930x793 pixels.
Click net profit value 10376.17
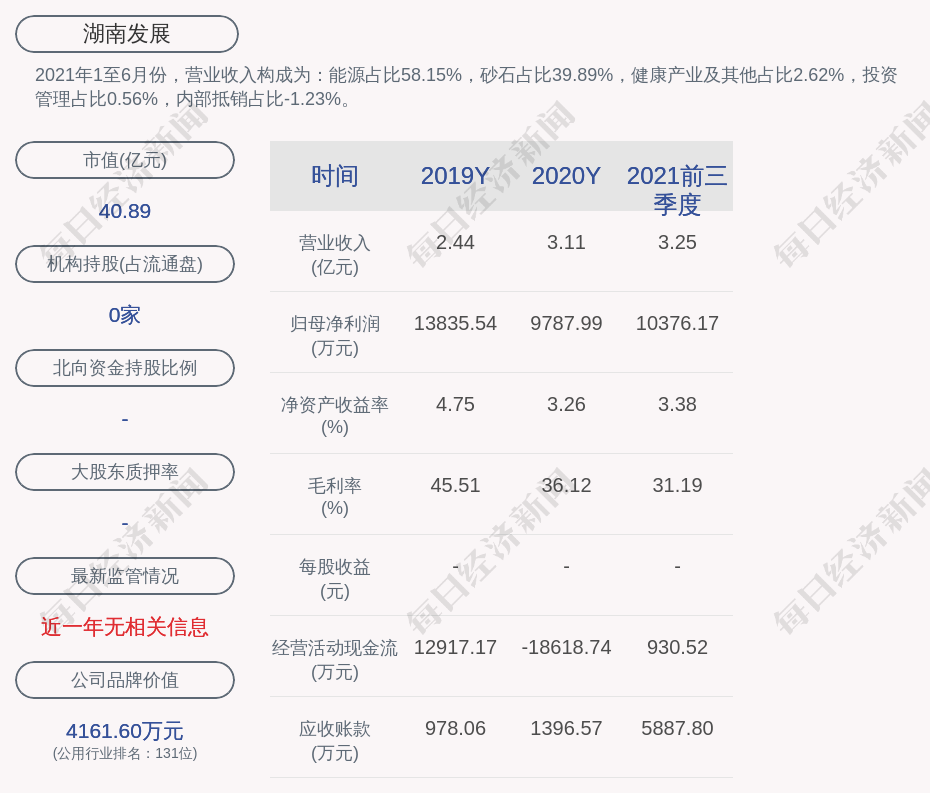pyautogui.click(x=677, y=323)
